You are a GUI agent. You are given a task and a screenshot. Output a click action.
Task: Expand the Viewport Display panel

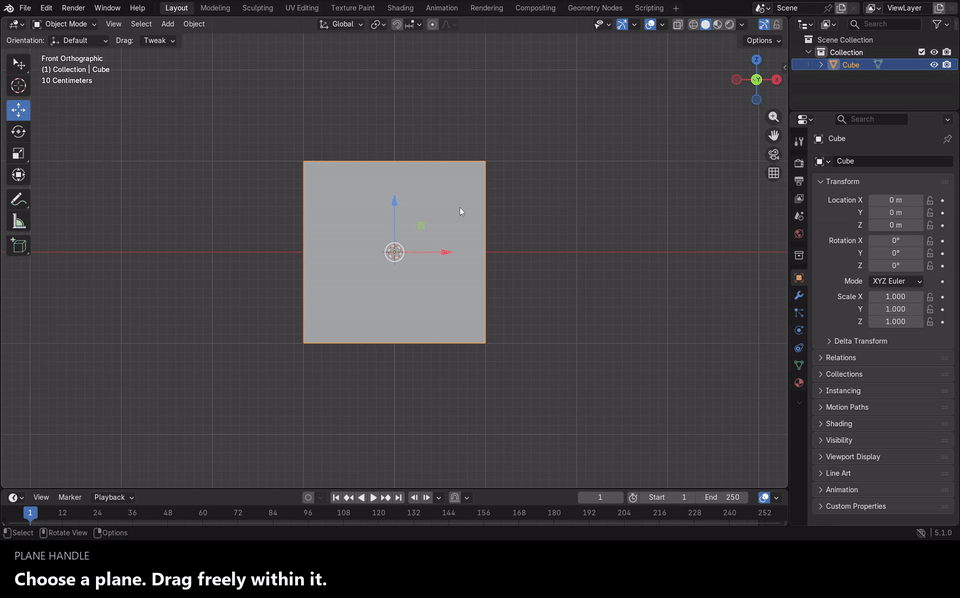pyautogui.click(x=884, y=457)
